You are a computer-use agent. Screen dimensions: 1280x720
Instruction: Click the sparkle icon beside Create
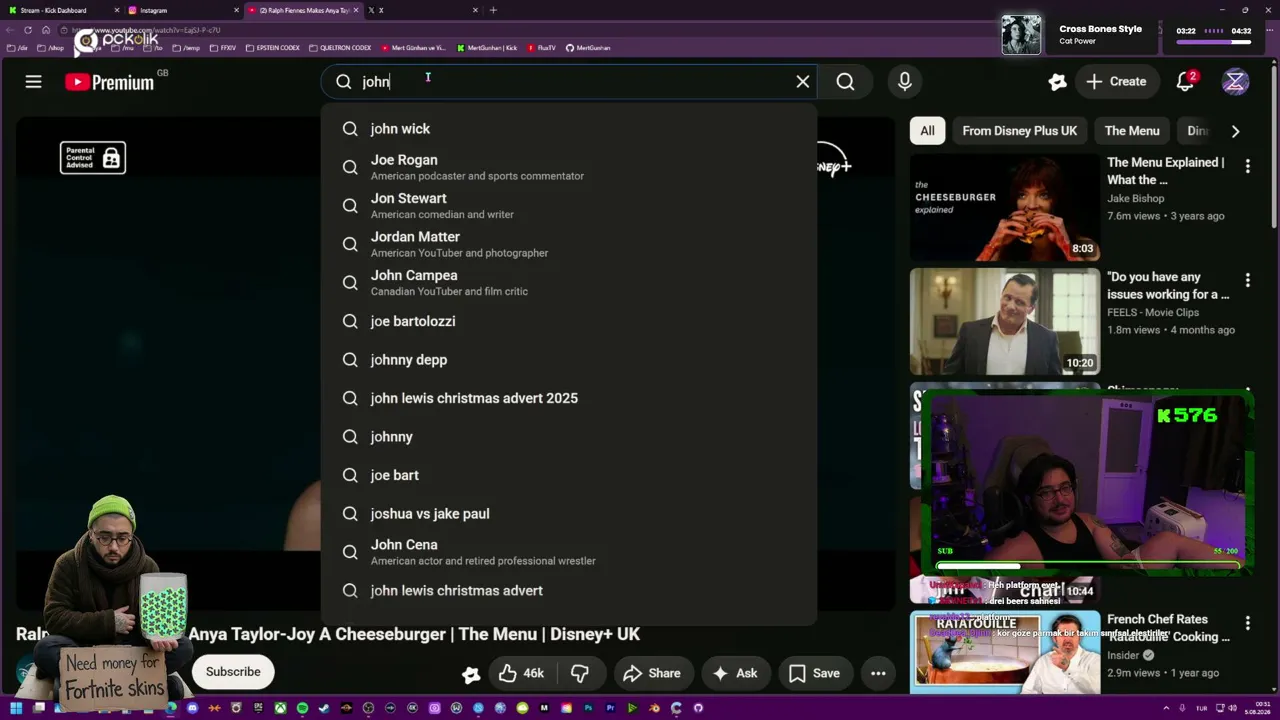pyautogui.click(x=1057, y=82)
